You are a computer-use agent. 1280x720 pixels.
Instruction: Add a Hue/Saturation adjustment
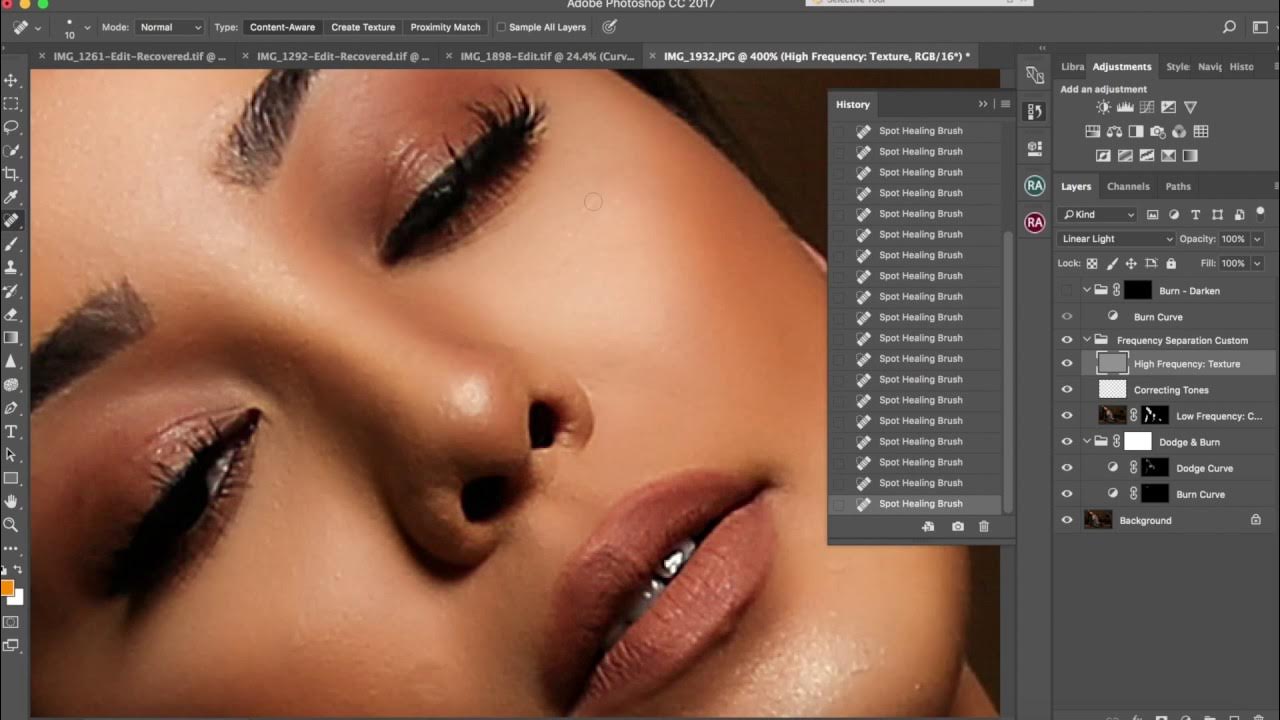[x=1093, y=131]
